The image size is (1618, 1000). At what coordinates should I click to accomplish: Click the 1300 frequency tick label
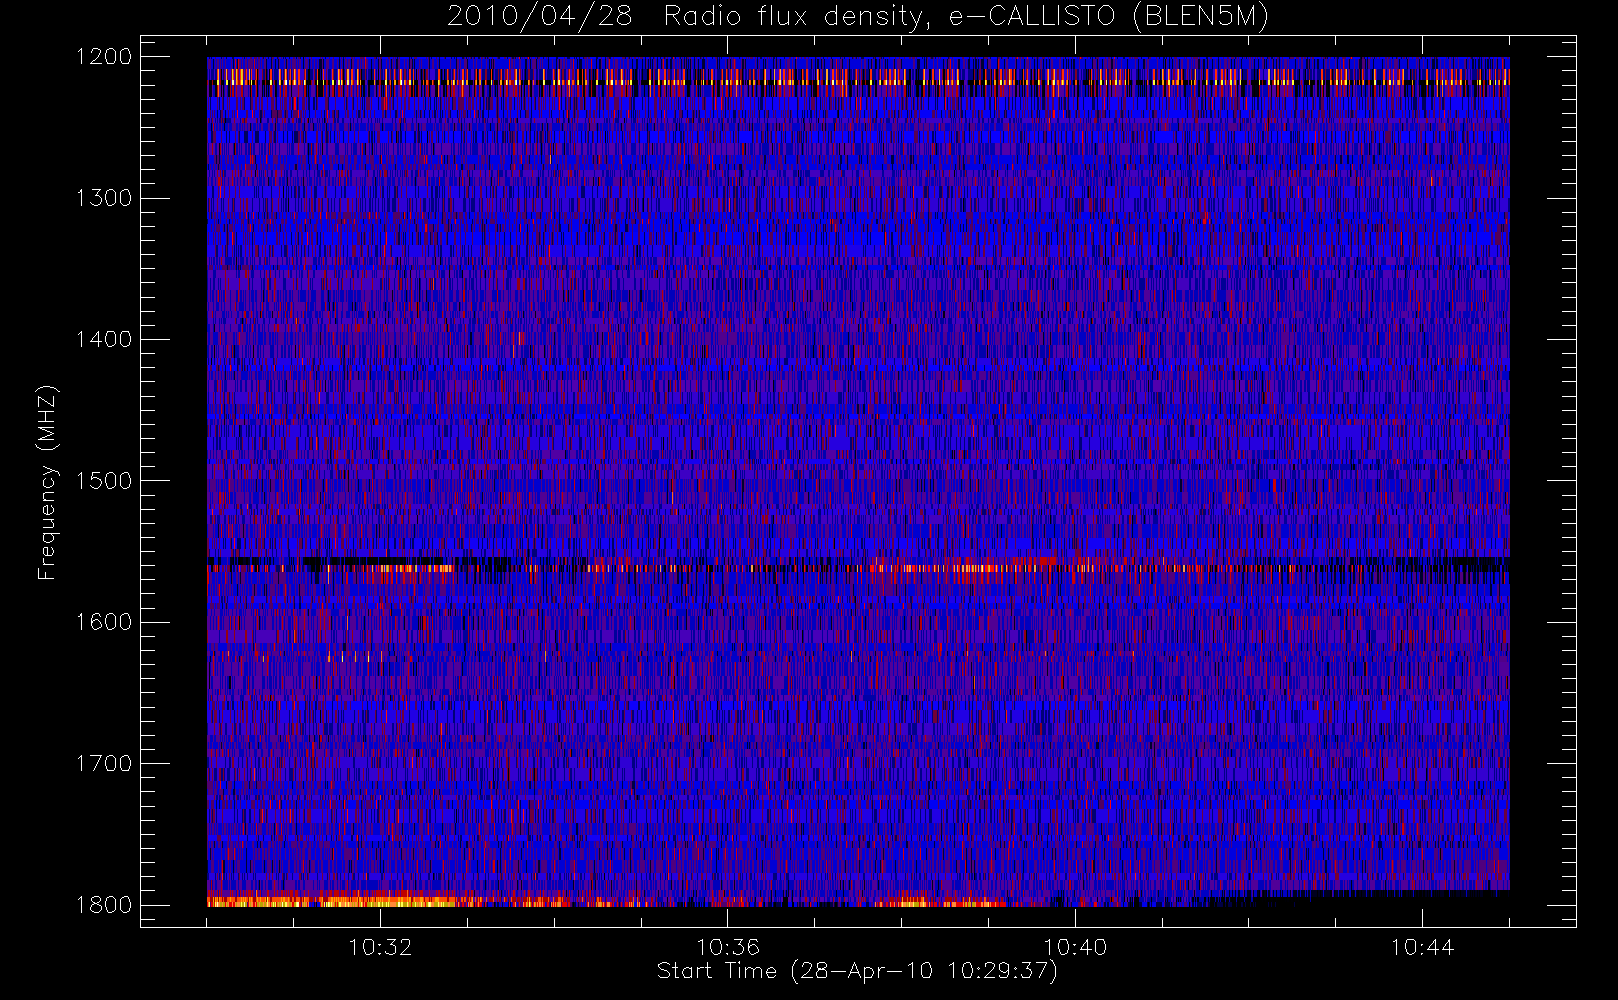tap(104, 198)
